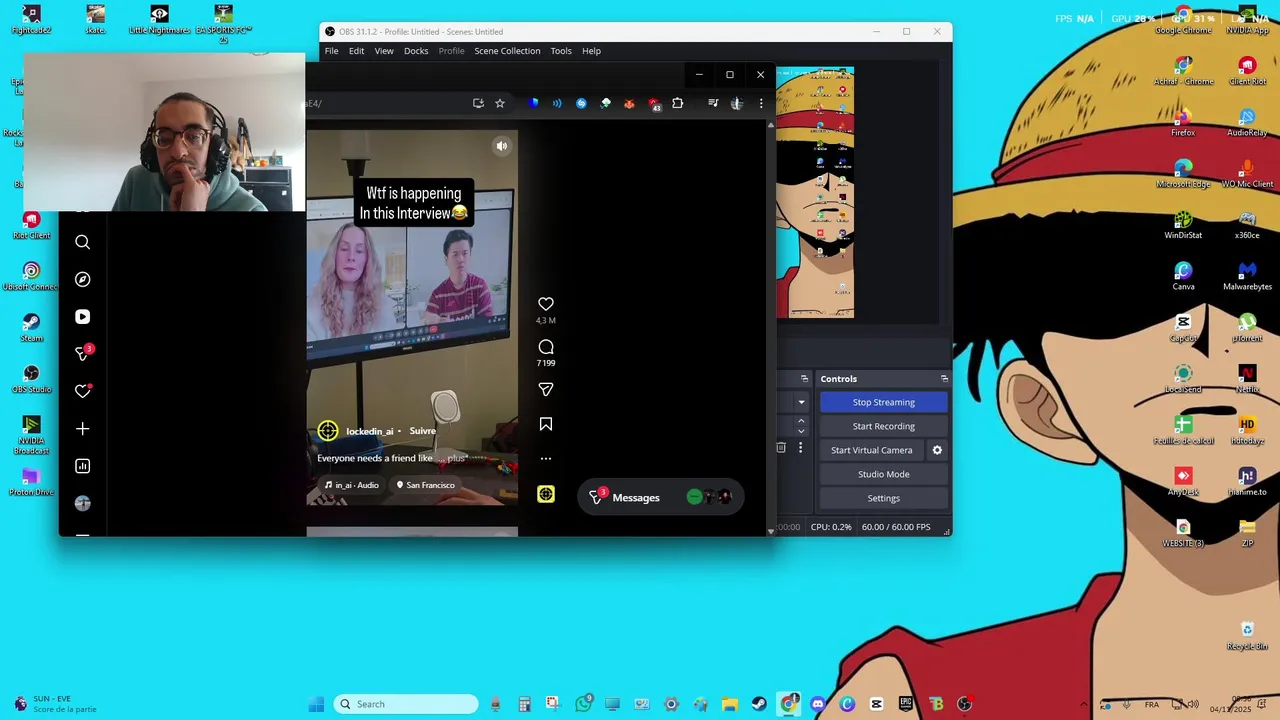Open Windows Start menu
This screenshot has width=1280, height=720.
[316, 704]
